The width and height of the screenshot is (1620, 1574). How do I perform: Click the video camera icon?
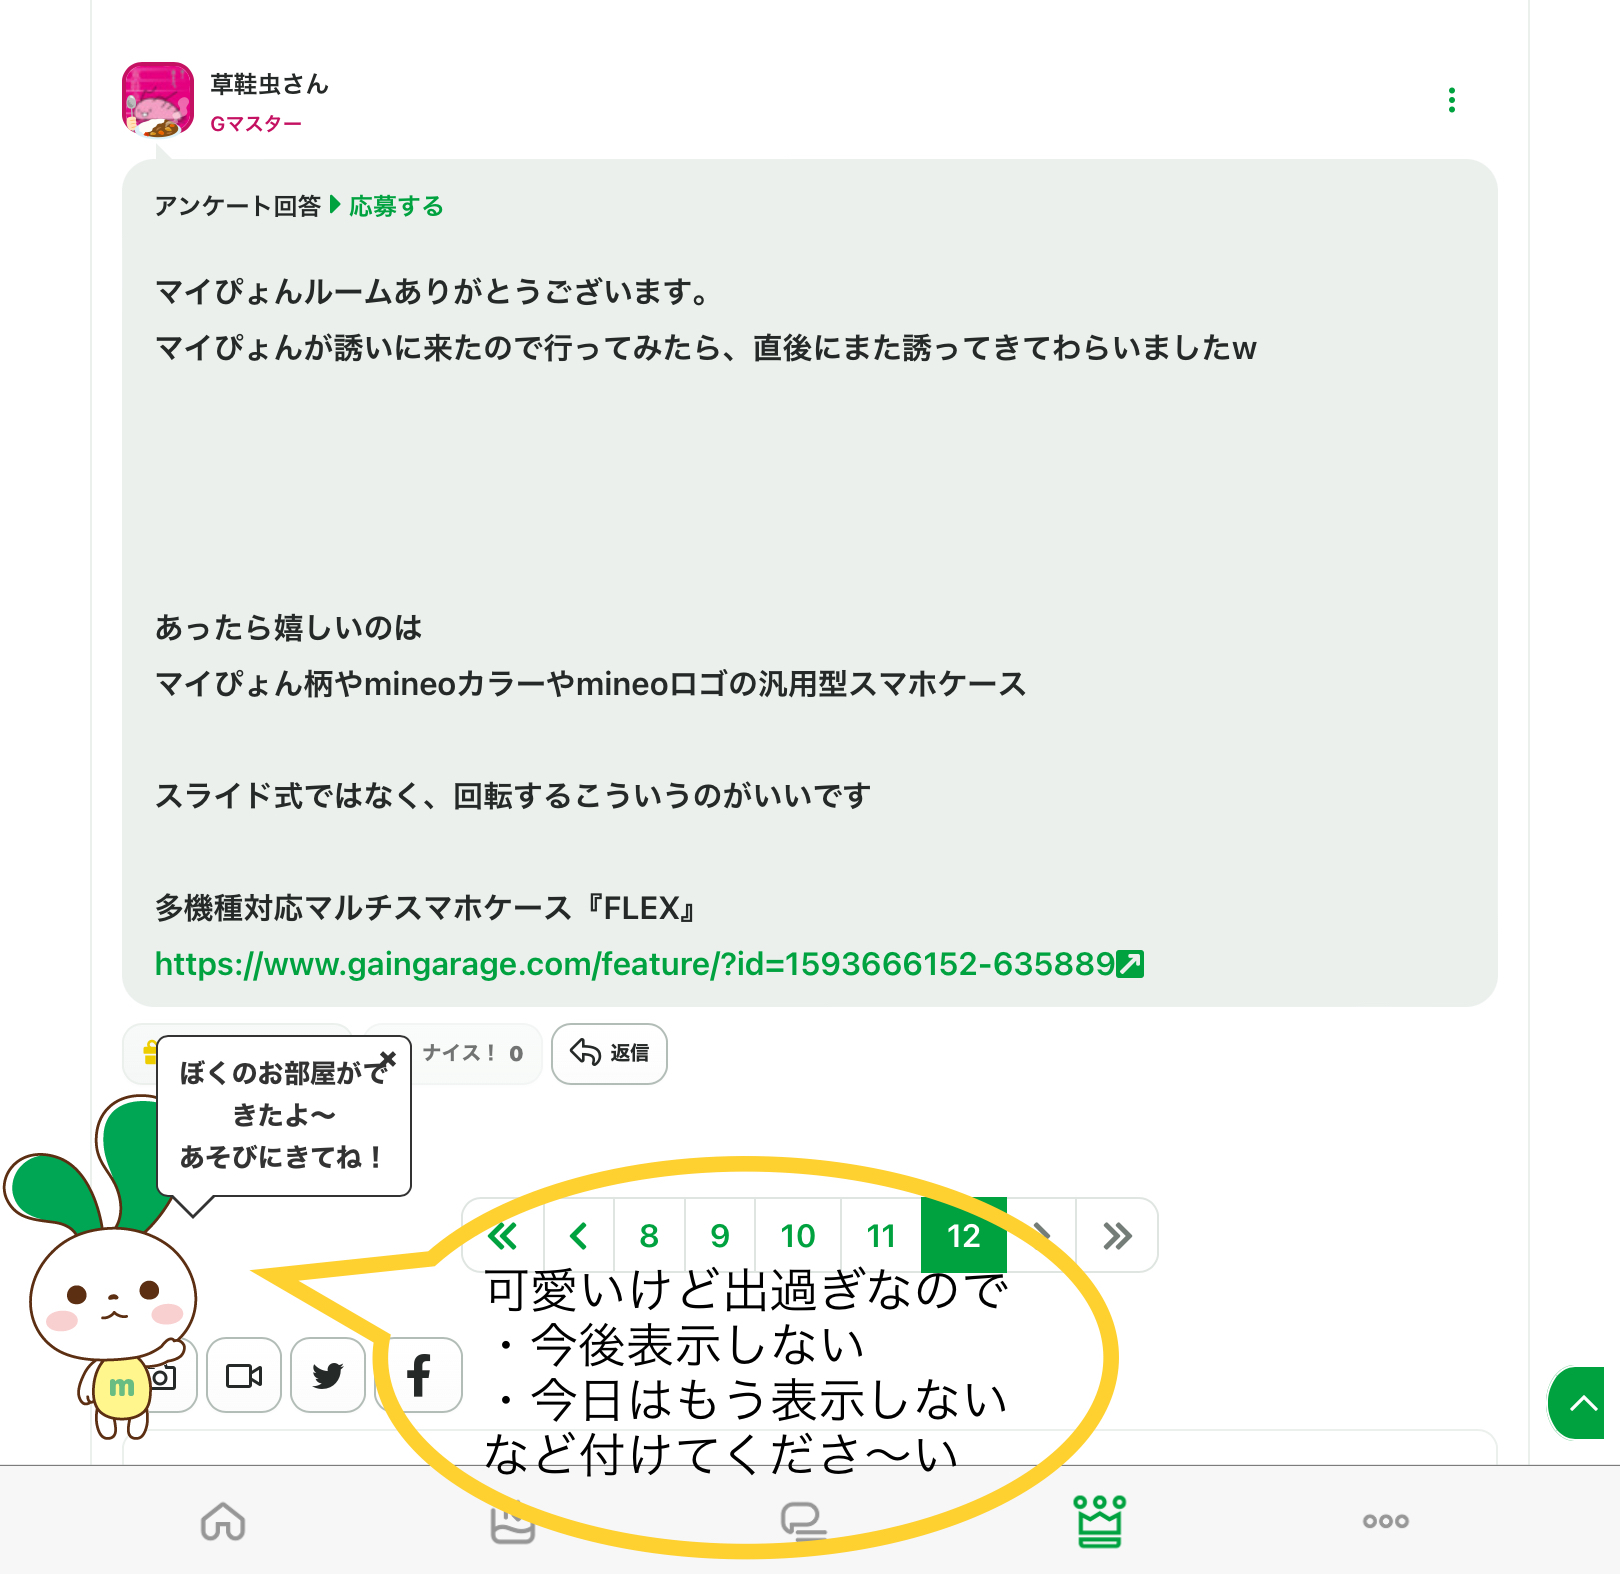coord(244,1375)
